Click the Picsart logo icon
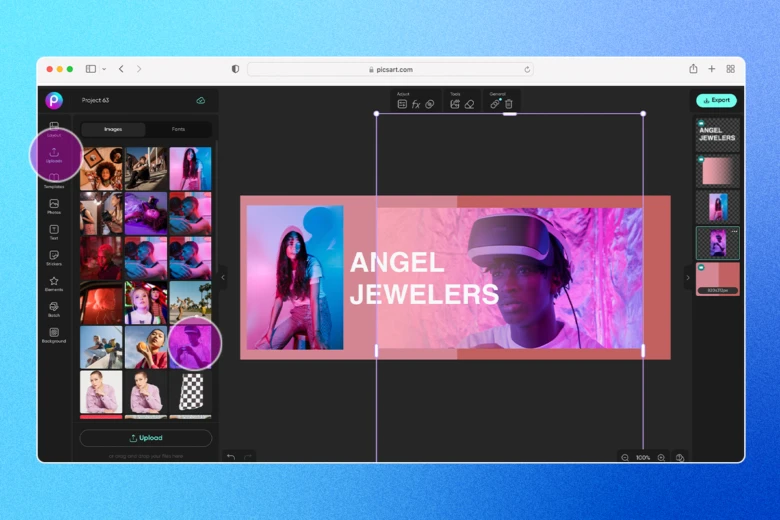780x520 pixels. tap(54, 100)
